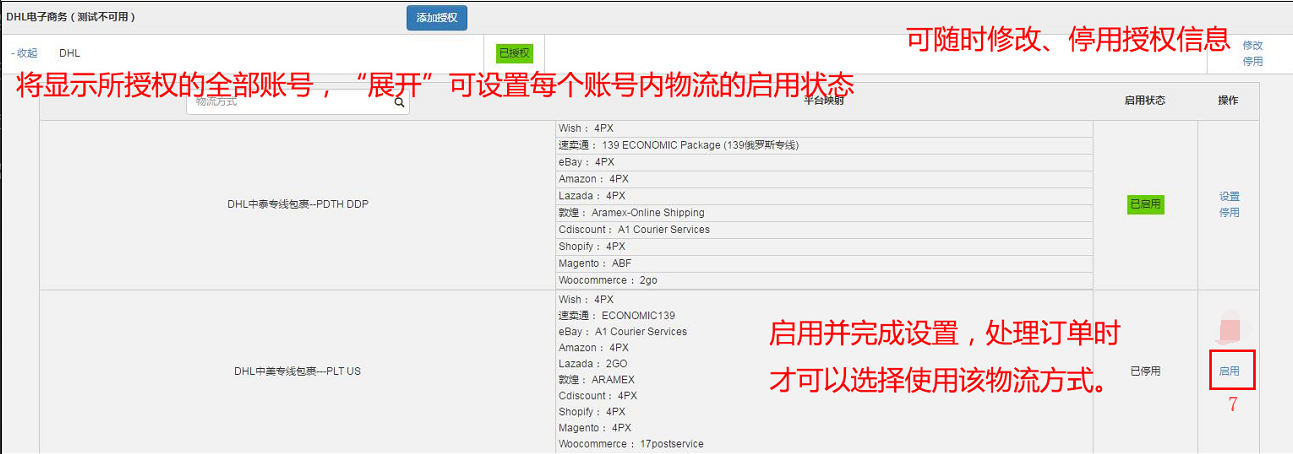Focus the 物流方式 search input field
Image resolution: width=1293 pixels, height=454 pixels.
[298, 102]
